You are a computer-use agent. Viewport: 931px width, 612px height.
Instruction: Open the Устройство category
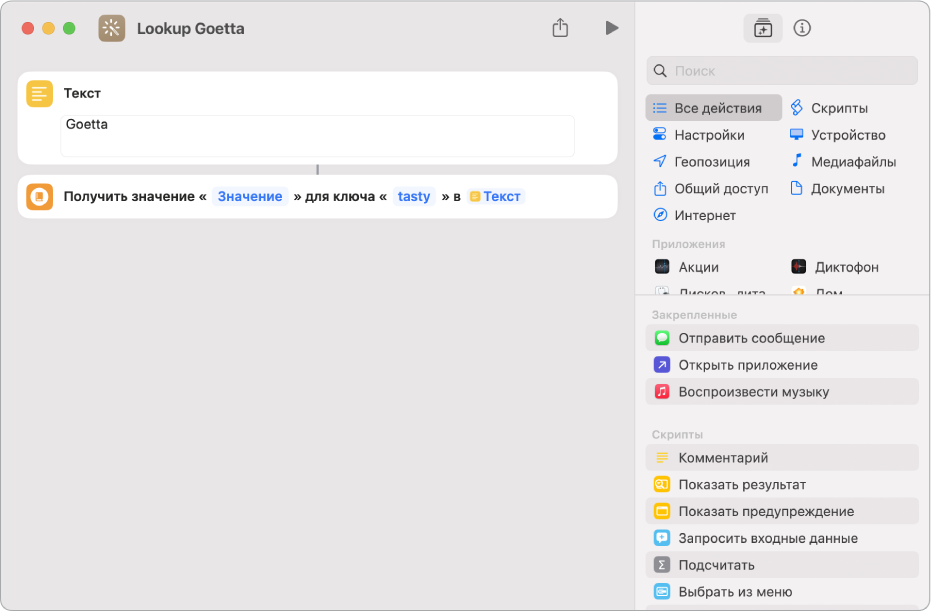coord(837,135)
